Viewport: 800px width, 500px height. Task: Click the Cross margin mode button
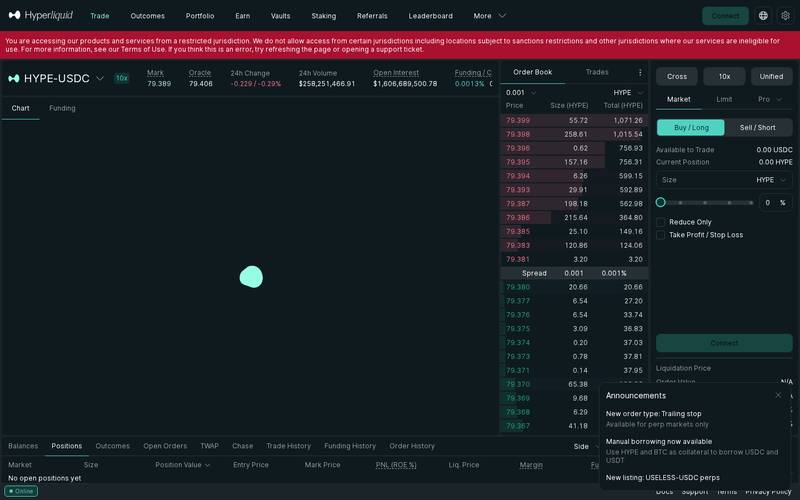(x=677, y=77)
